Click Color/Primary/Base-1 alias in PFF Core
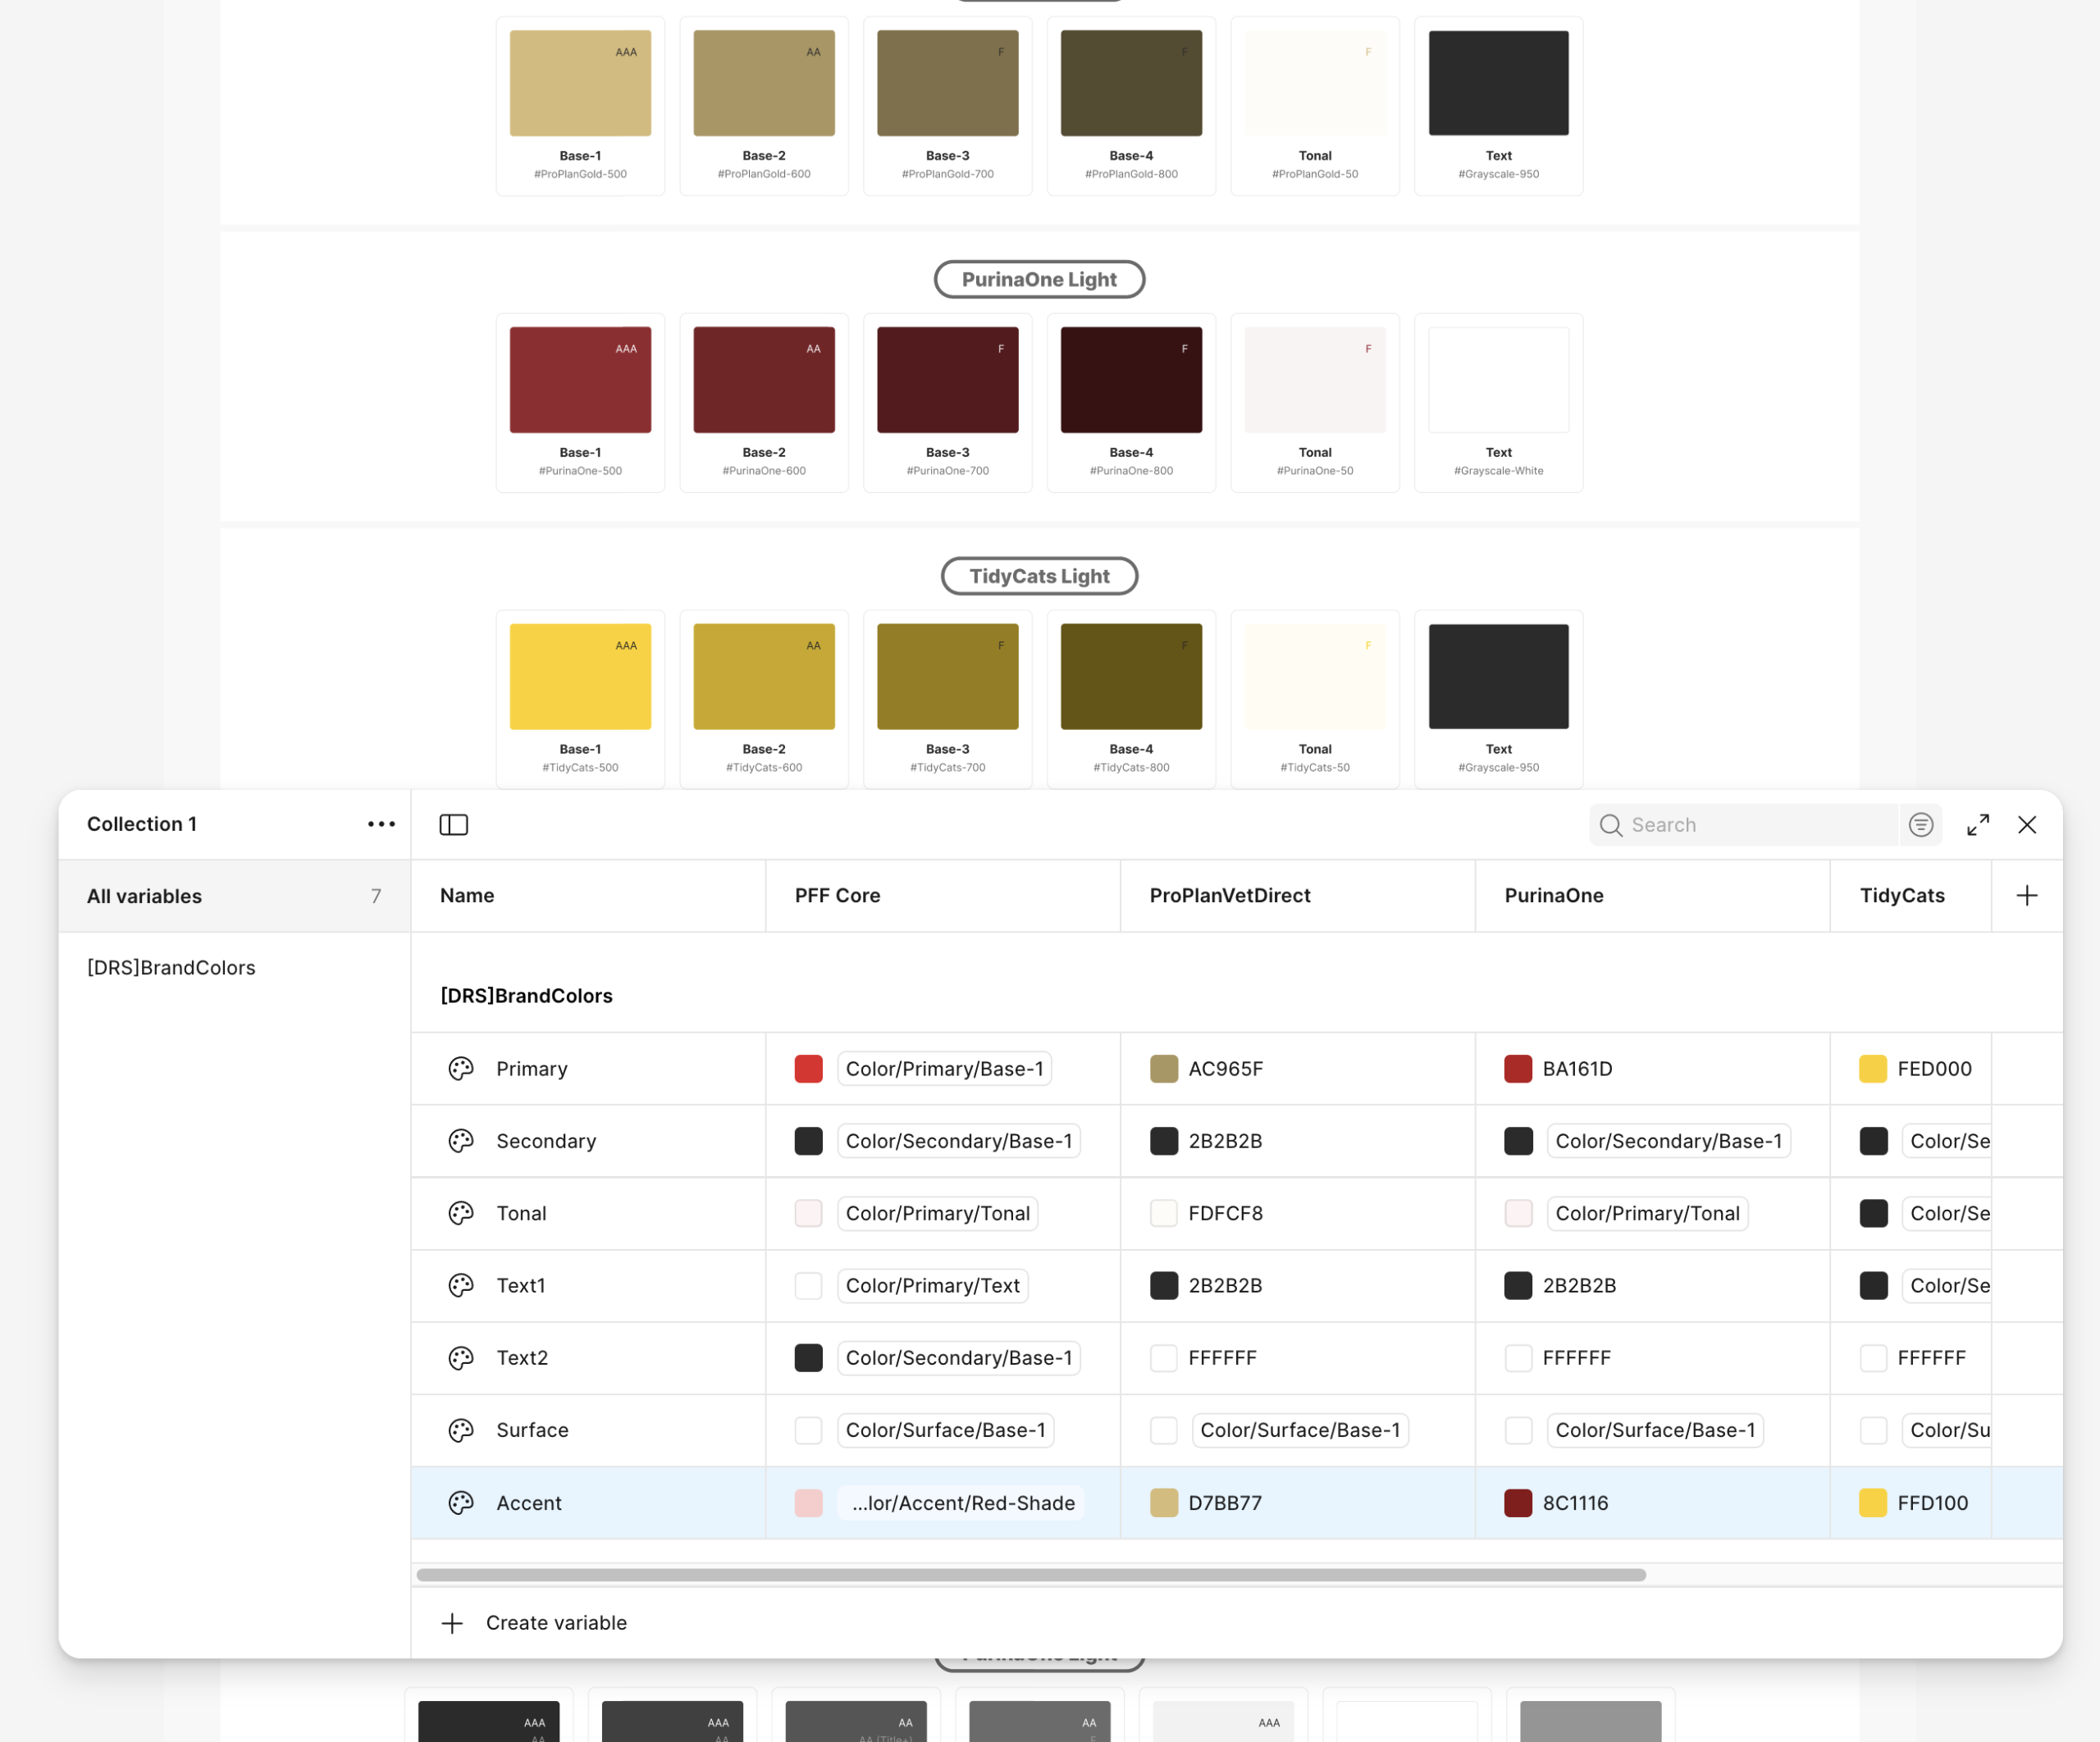This screenshot has height=1742, width=2100. (x=944, y=1068)
